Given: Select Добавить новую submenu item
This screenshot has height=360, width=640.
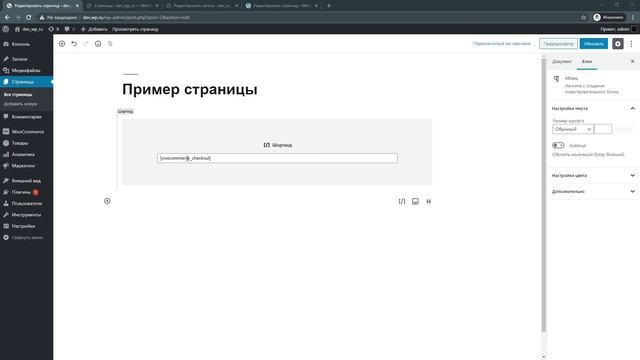Looking at the screenshot, I should pyautogui.click(x=20, y=104).
